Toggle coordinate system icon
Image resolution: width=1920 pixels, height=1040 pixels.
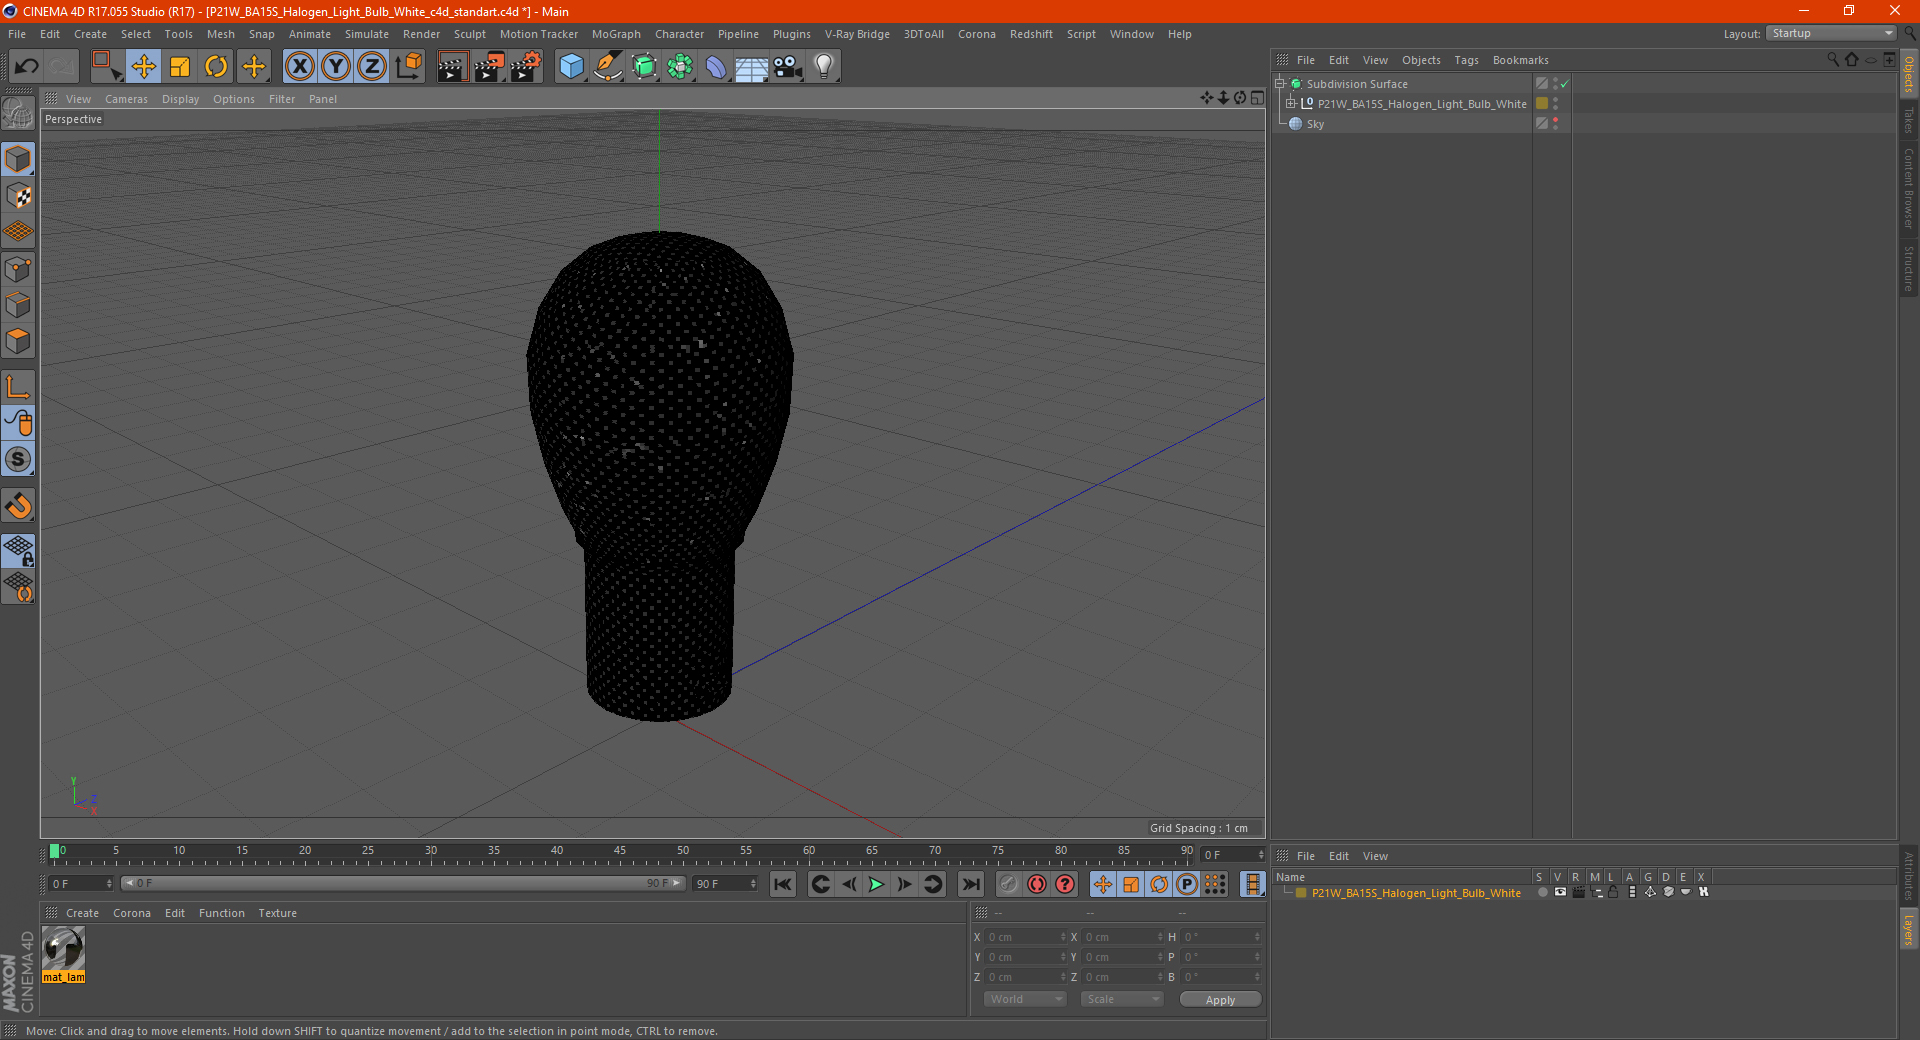(x=409, y=67)
